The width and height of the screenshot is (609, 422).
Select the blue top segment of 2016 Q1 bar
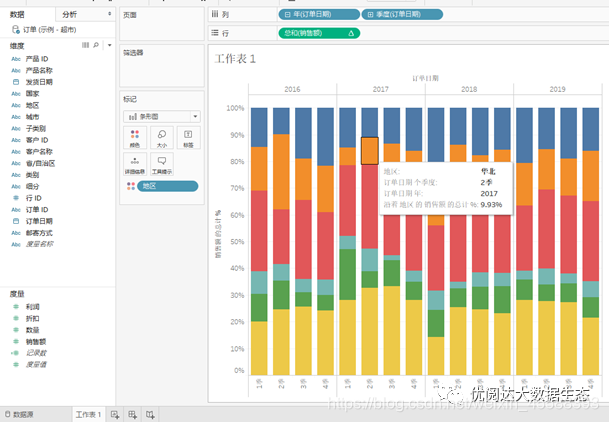pos(259,127)
